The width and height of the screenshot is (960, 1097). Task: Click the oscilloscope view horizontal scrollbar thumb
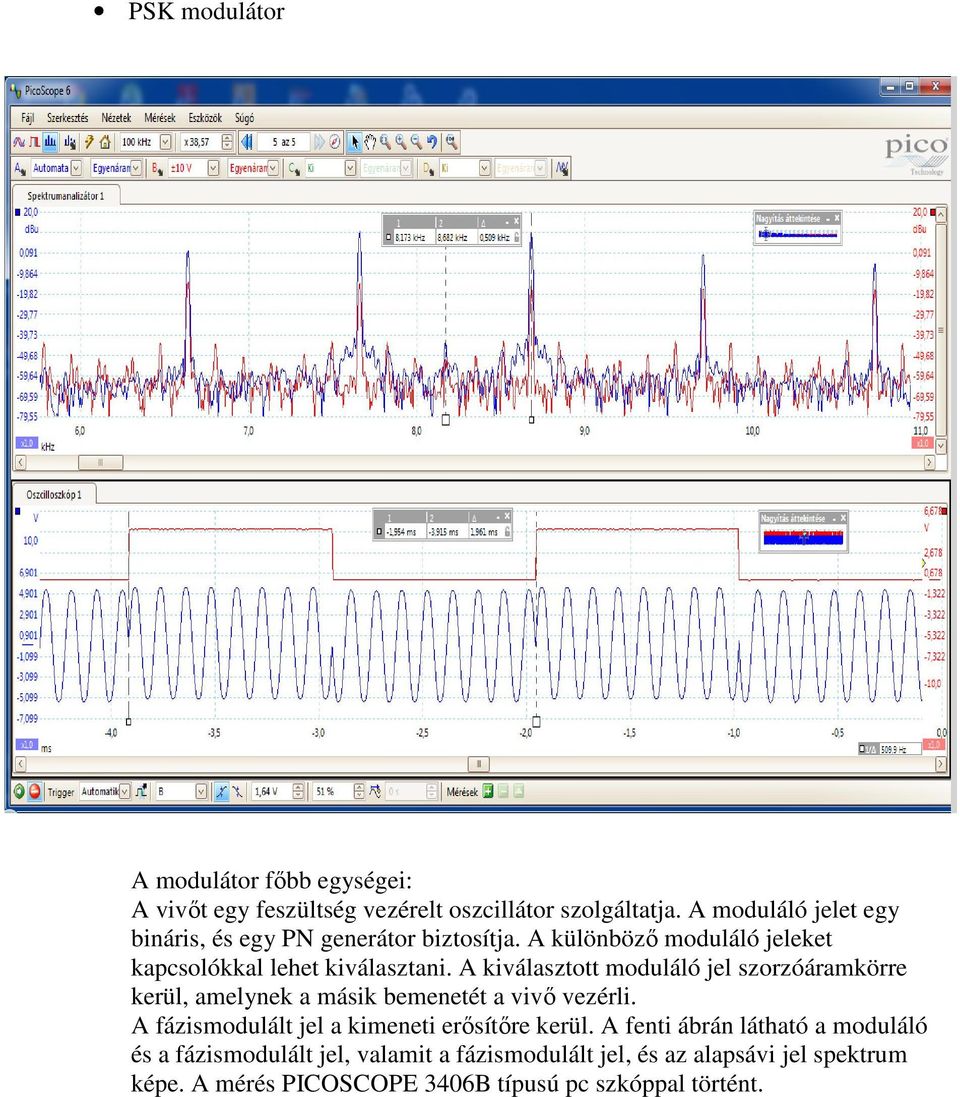coord(479,764)
